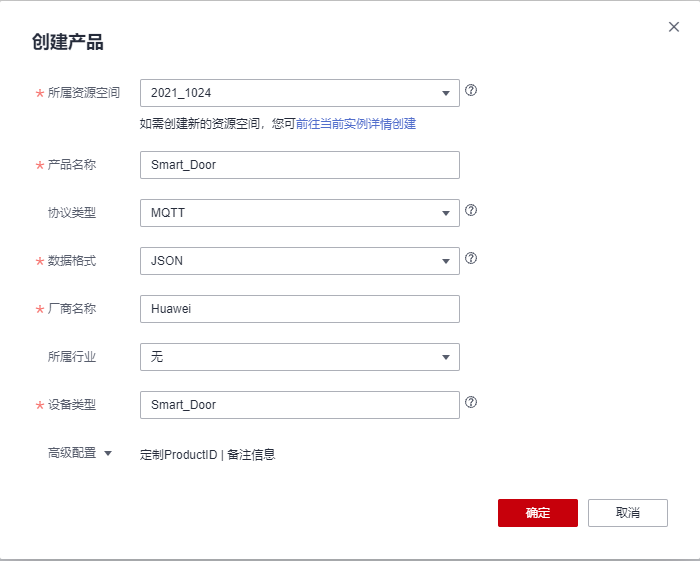Click help icon next to 协议类型
This screenshot has height=561, width=700.
point(471,211)
